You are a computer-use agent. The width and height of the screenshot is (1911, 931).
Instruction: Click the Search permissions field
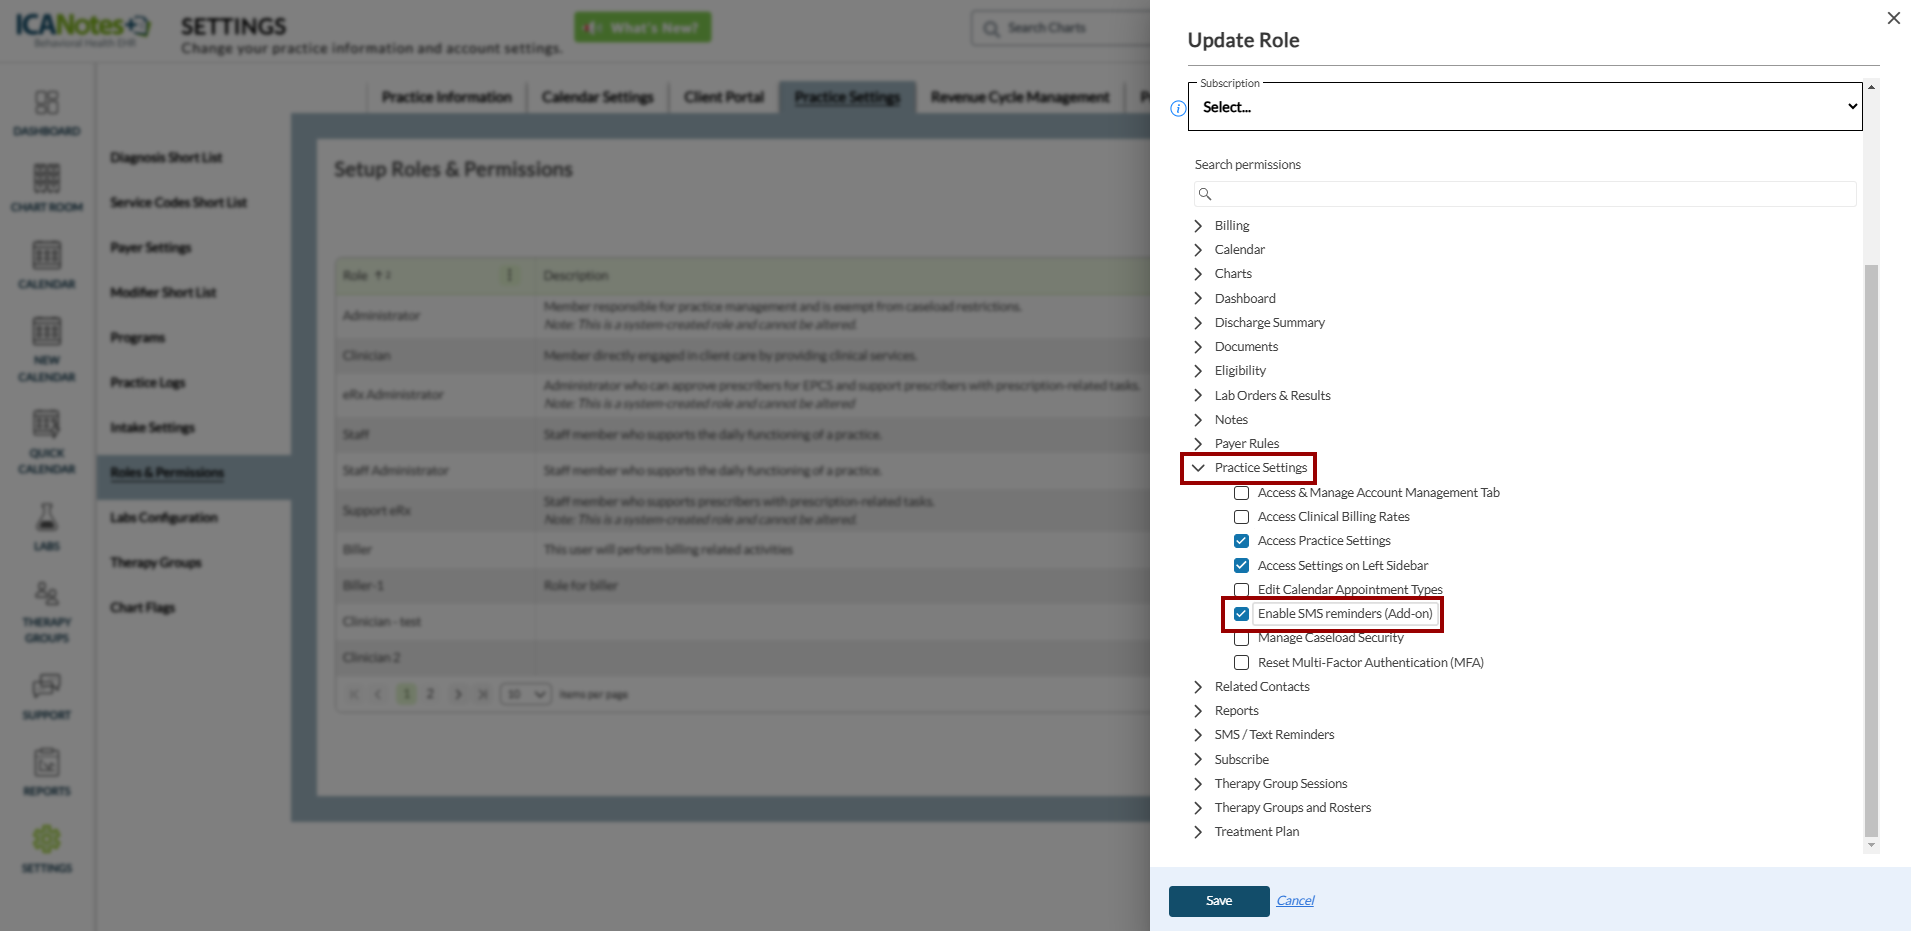click(x=1525, y=194)
